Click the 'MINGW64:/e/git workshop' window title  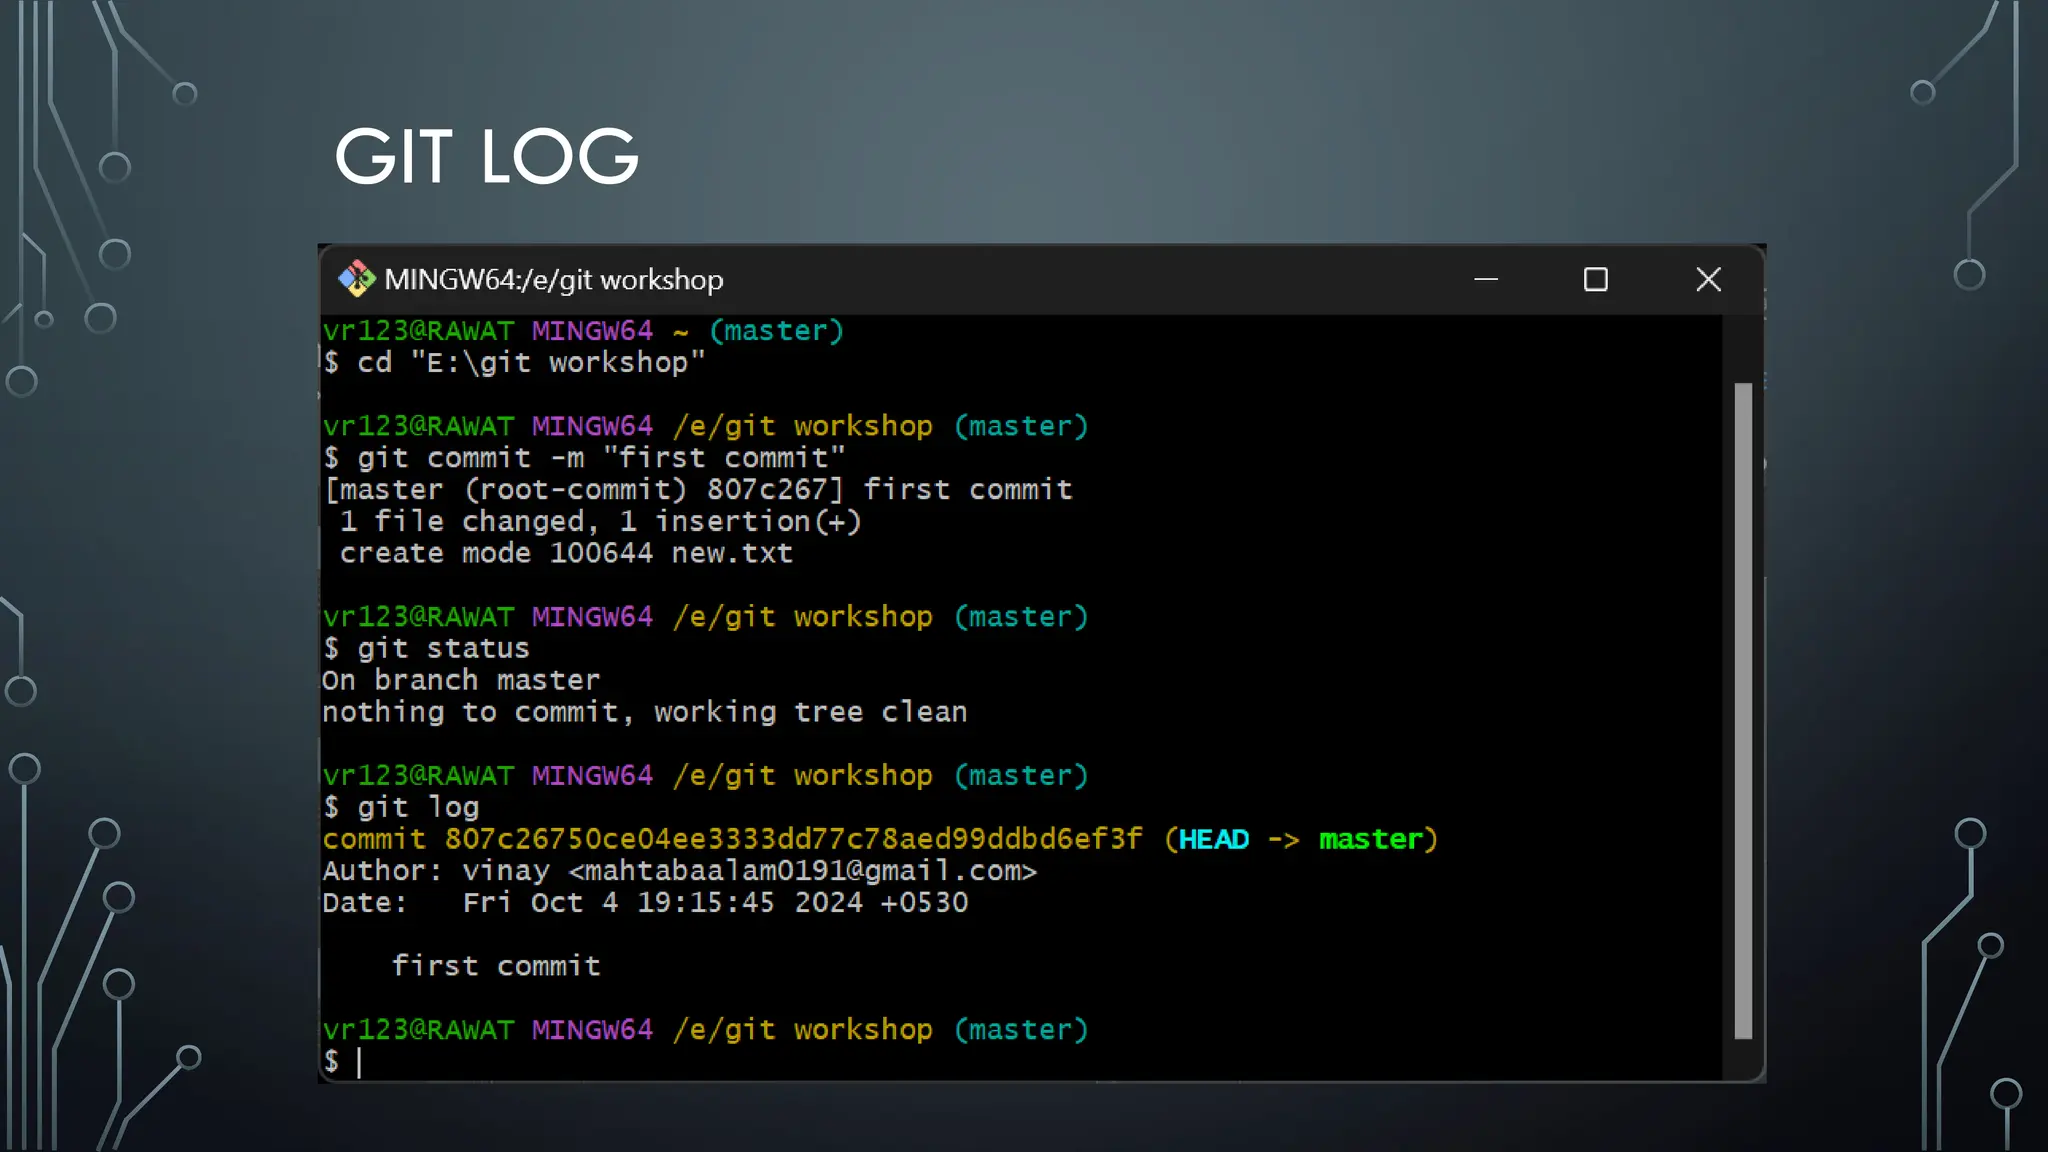(x=553, y=280)
